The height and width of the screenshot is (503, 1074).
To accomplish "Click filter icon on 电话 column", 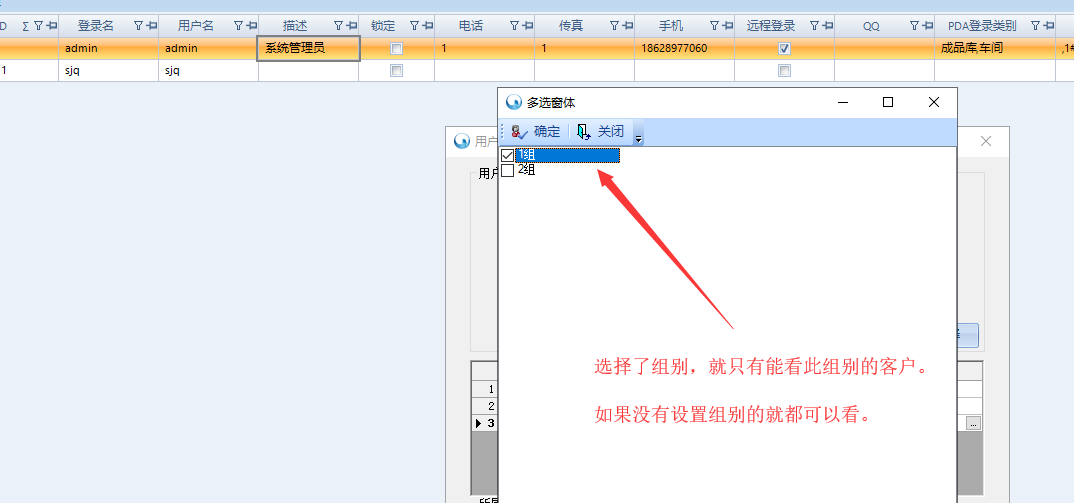I will (514, 26).
